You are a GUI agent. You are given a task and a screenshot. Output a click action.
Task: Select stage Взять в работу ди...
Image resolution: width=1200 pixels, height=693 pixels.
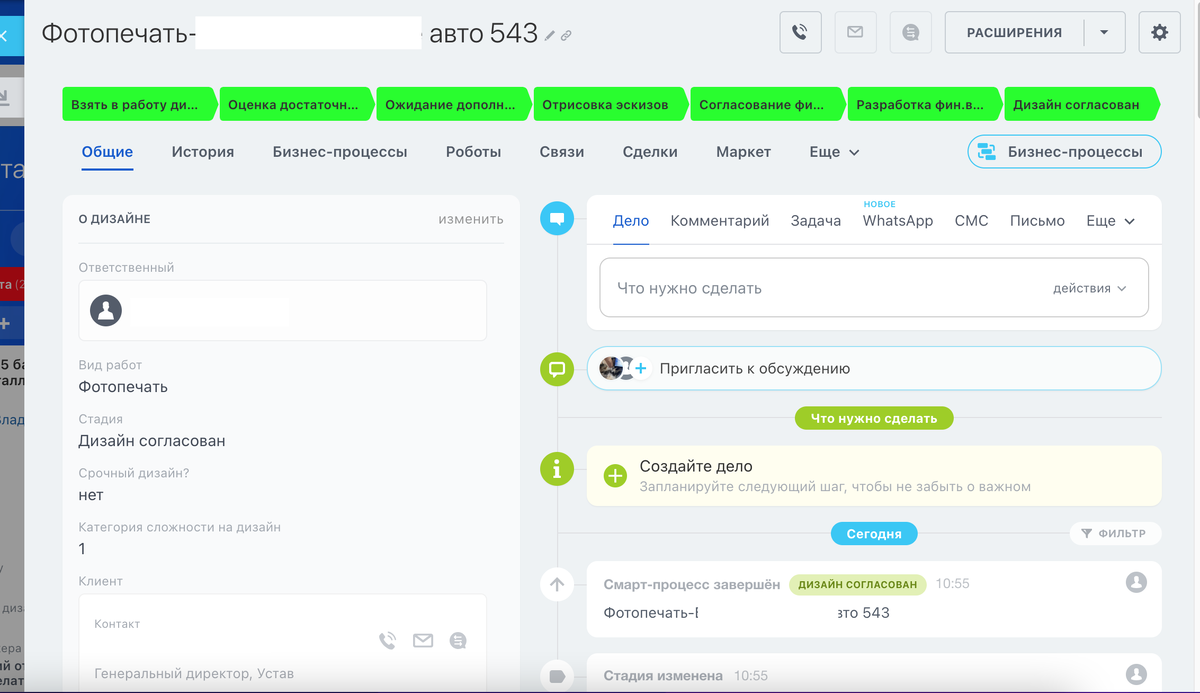coord(139,104)
